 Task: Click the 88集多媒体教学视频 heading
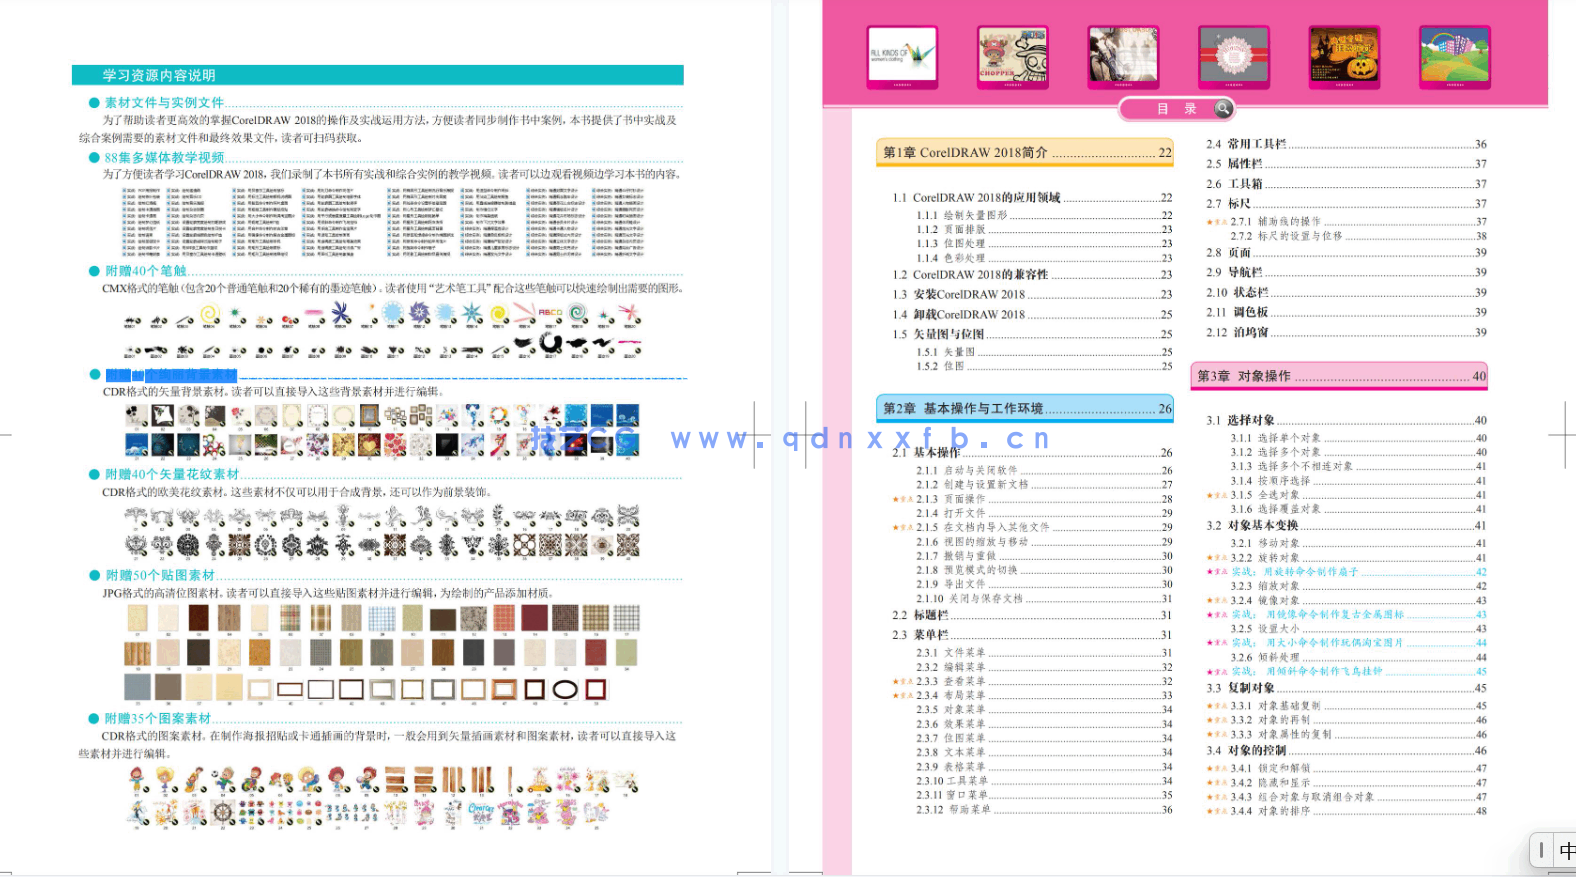coord(164,157)
